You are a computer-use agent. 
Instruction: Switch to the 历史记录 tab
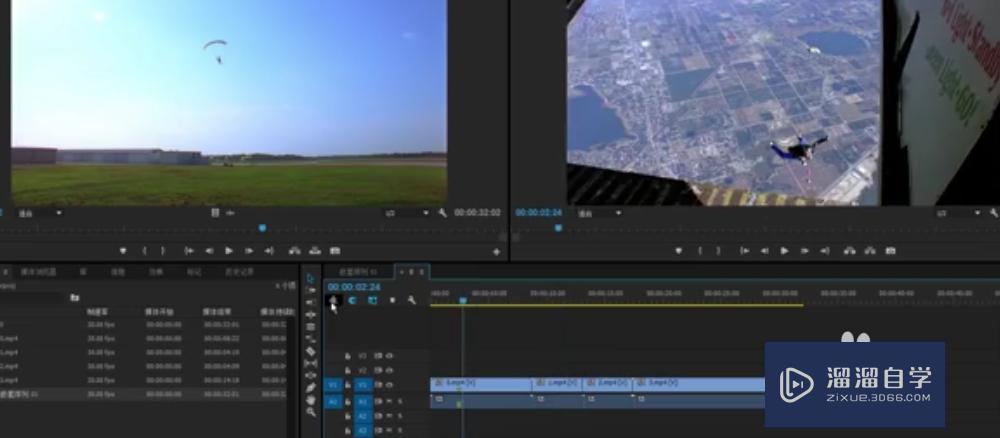(239, 272)
